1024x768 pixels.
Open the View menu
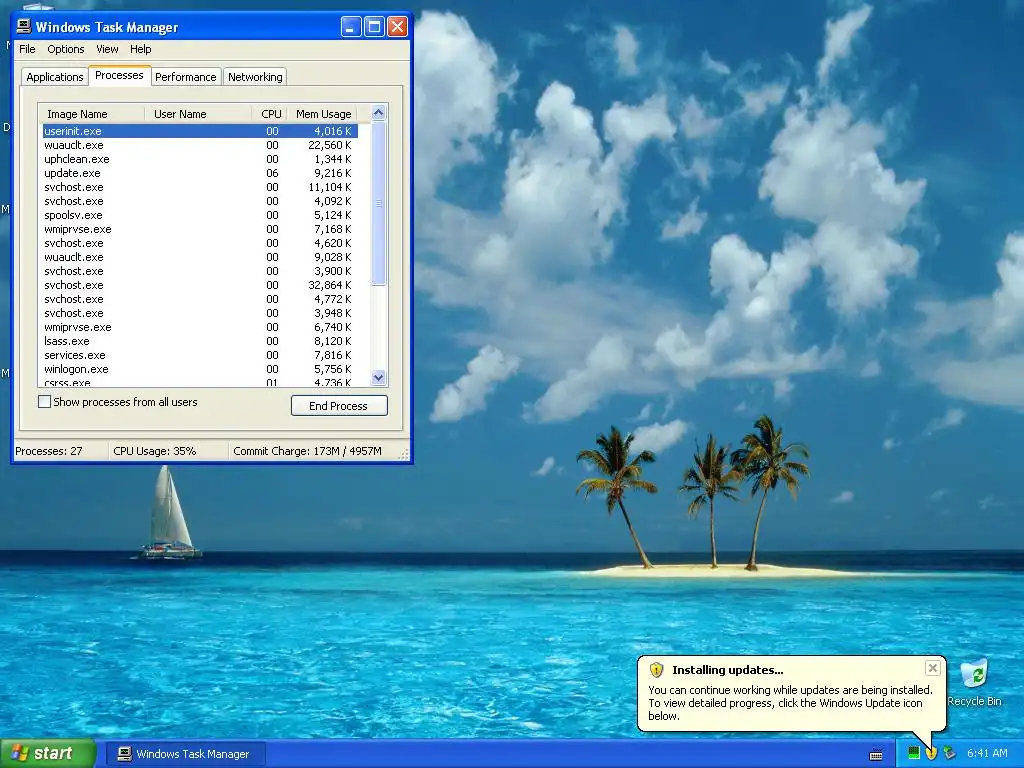(x=107, y=49)
